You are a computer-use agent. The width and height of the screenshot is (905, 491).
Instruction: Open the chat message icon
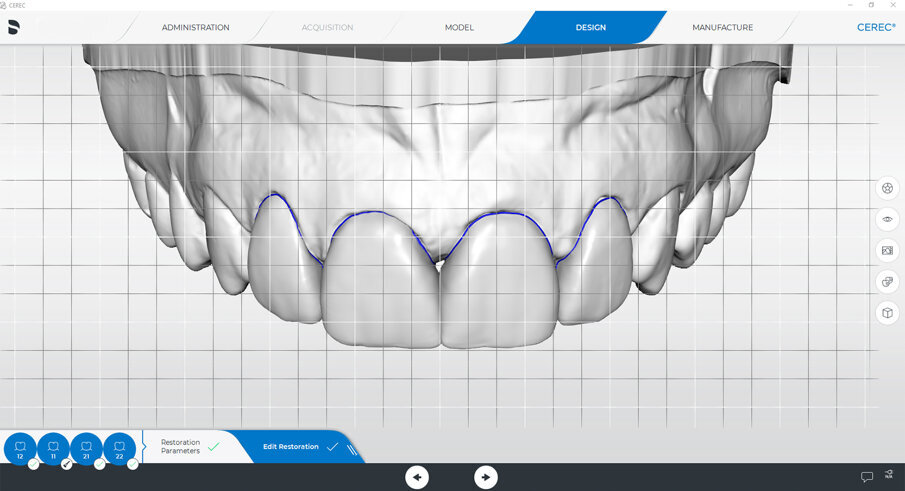tap(866, 477)
